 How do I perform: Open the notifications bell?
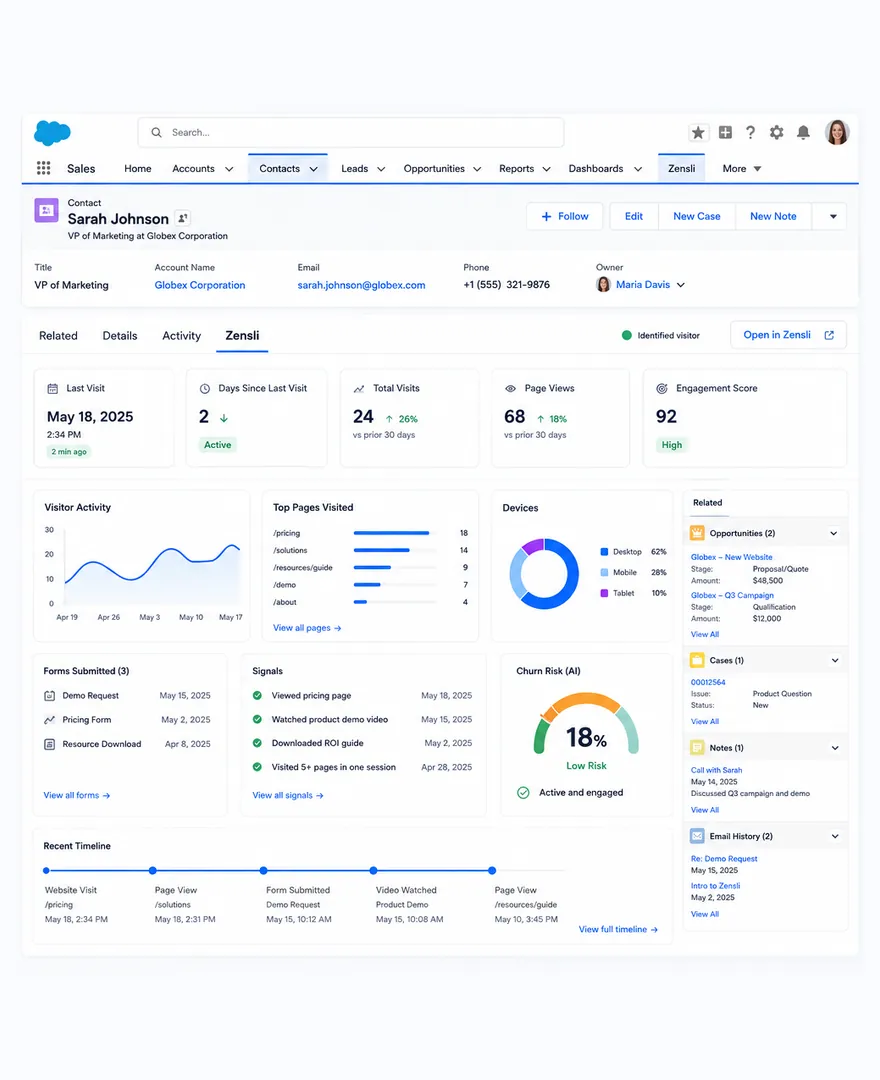(803, 132)
